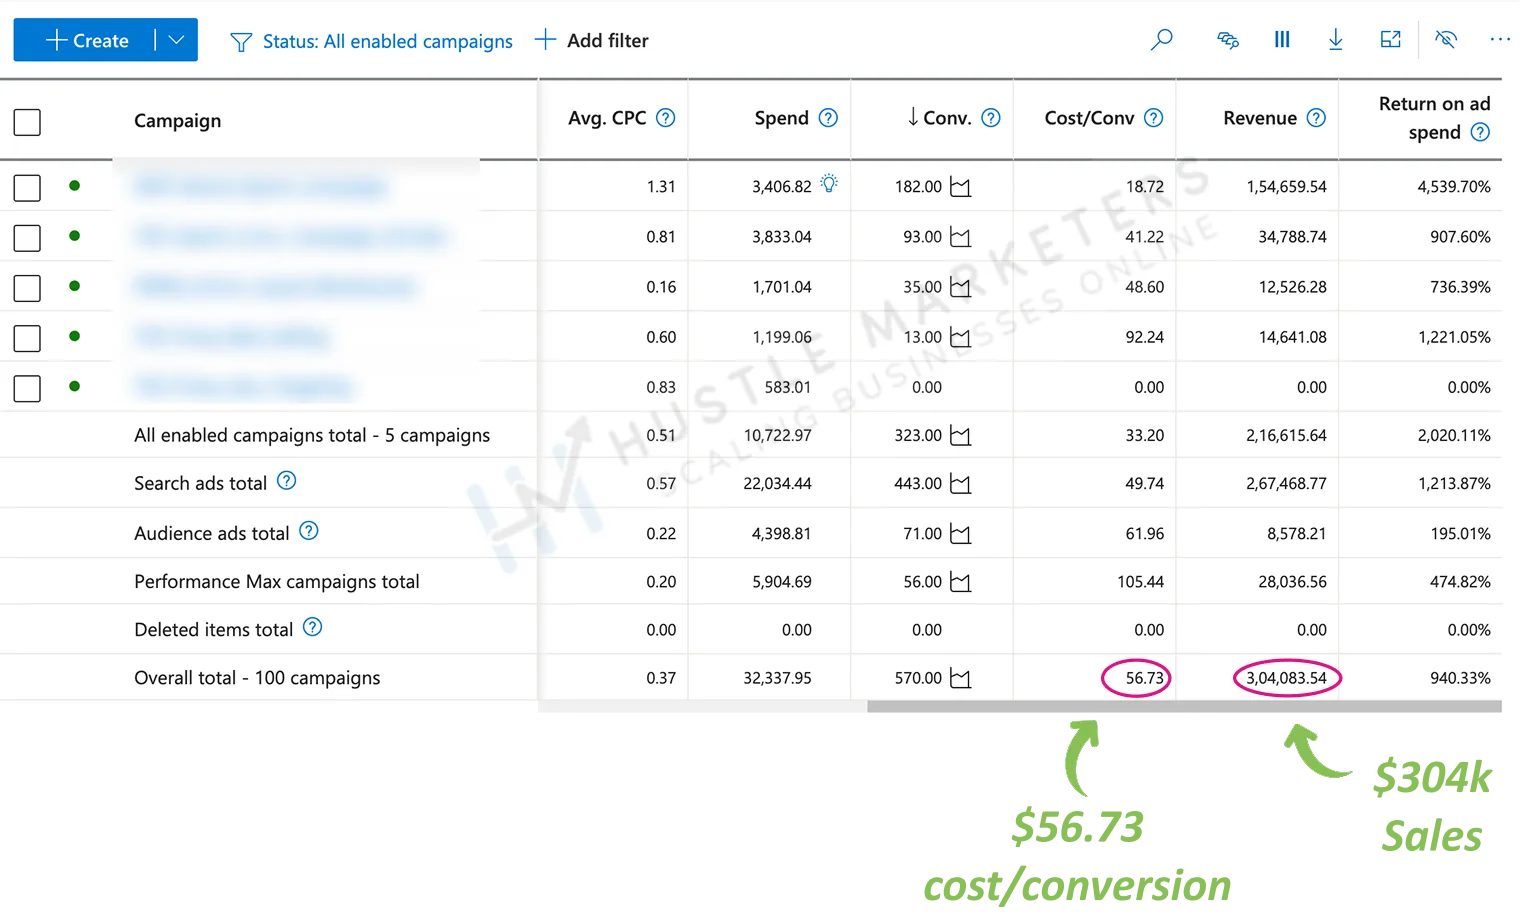Viewport: 1520px width, 918px height.
Task: Open Search ads total help icon
Action: click(x=286, y=481)
